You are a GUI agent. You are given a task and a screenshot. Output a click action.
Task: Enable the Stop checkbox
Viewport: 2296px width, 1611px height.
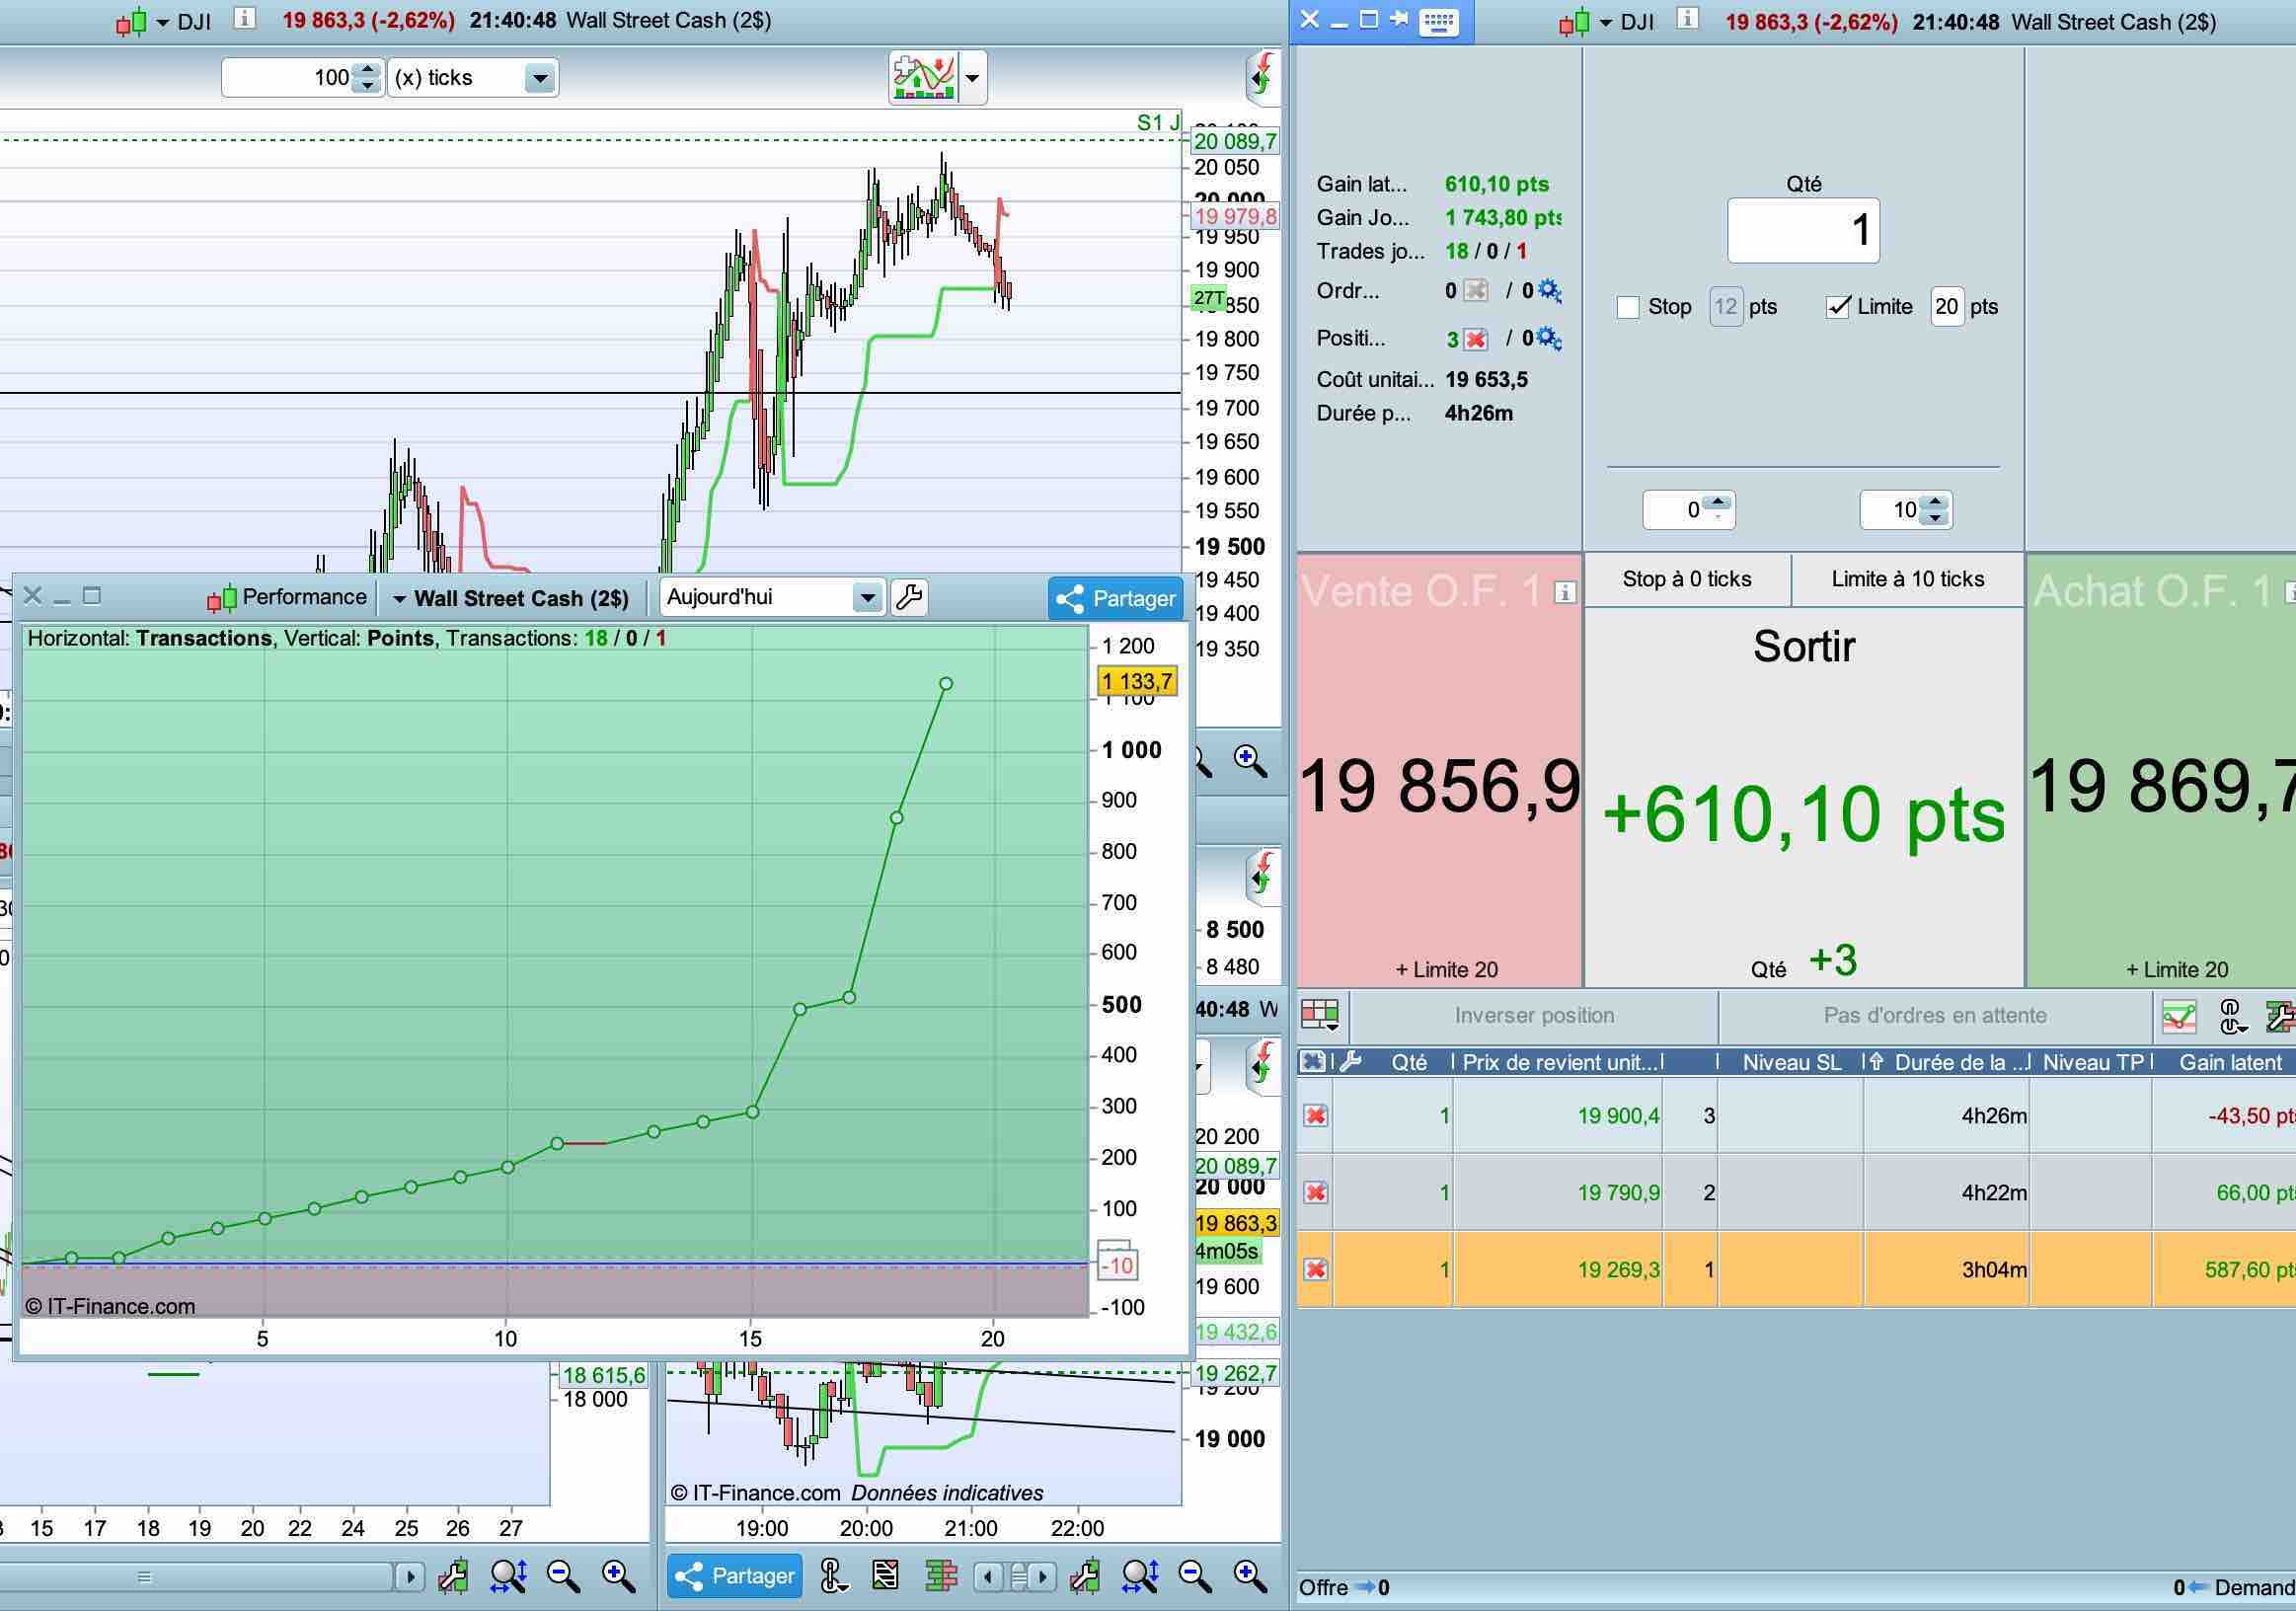click(x=1628, y=307)
